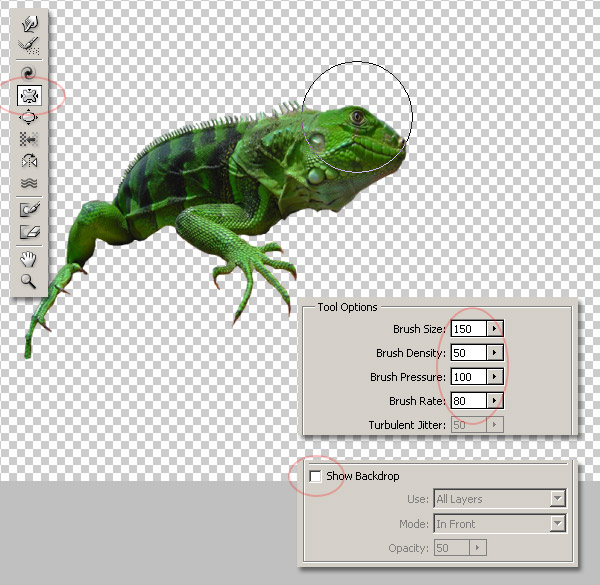Viewport: 600px width, 585px height.
Task: Select the Push Left tool
Action: tap(29, 139)
